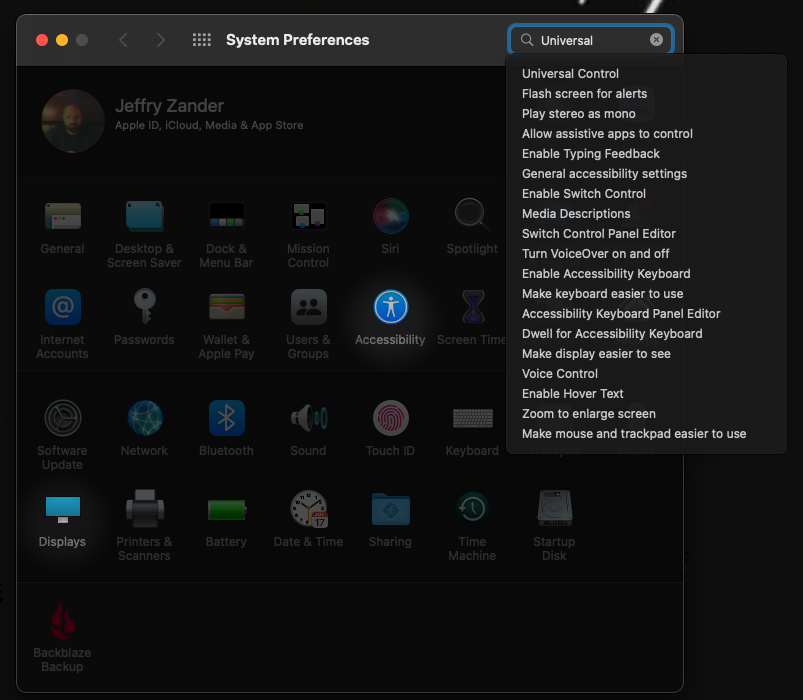Select Universal Control search result
The image size is (803, 700).
(570, 74)
